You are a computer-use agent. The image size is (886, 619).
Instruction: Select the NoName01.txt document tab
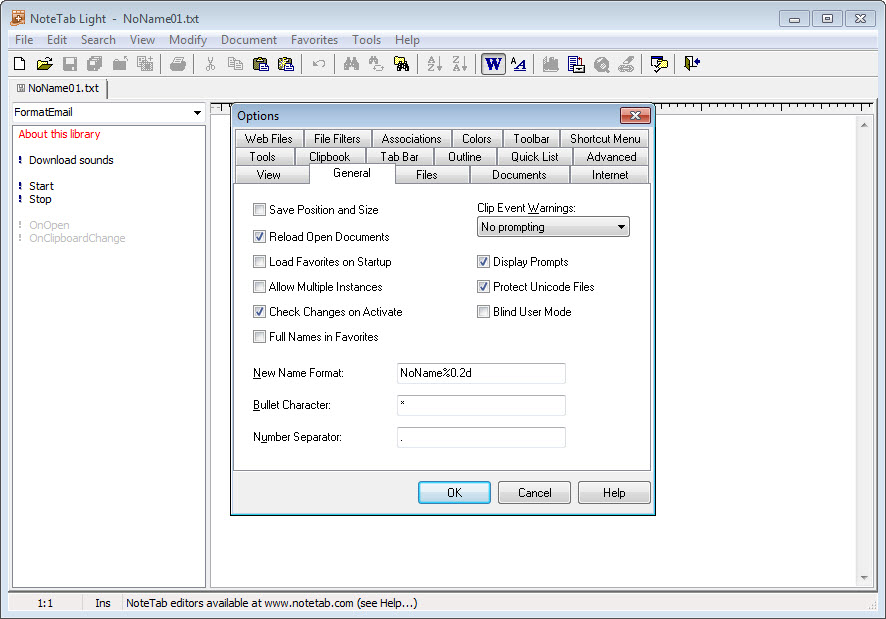coord(58,89)
